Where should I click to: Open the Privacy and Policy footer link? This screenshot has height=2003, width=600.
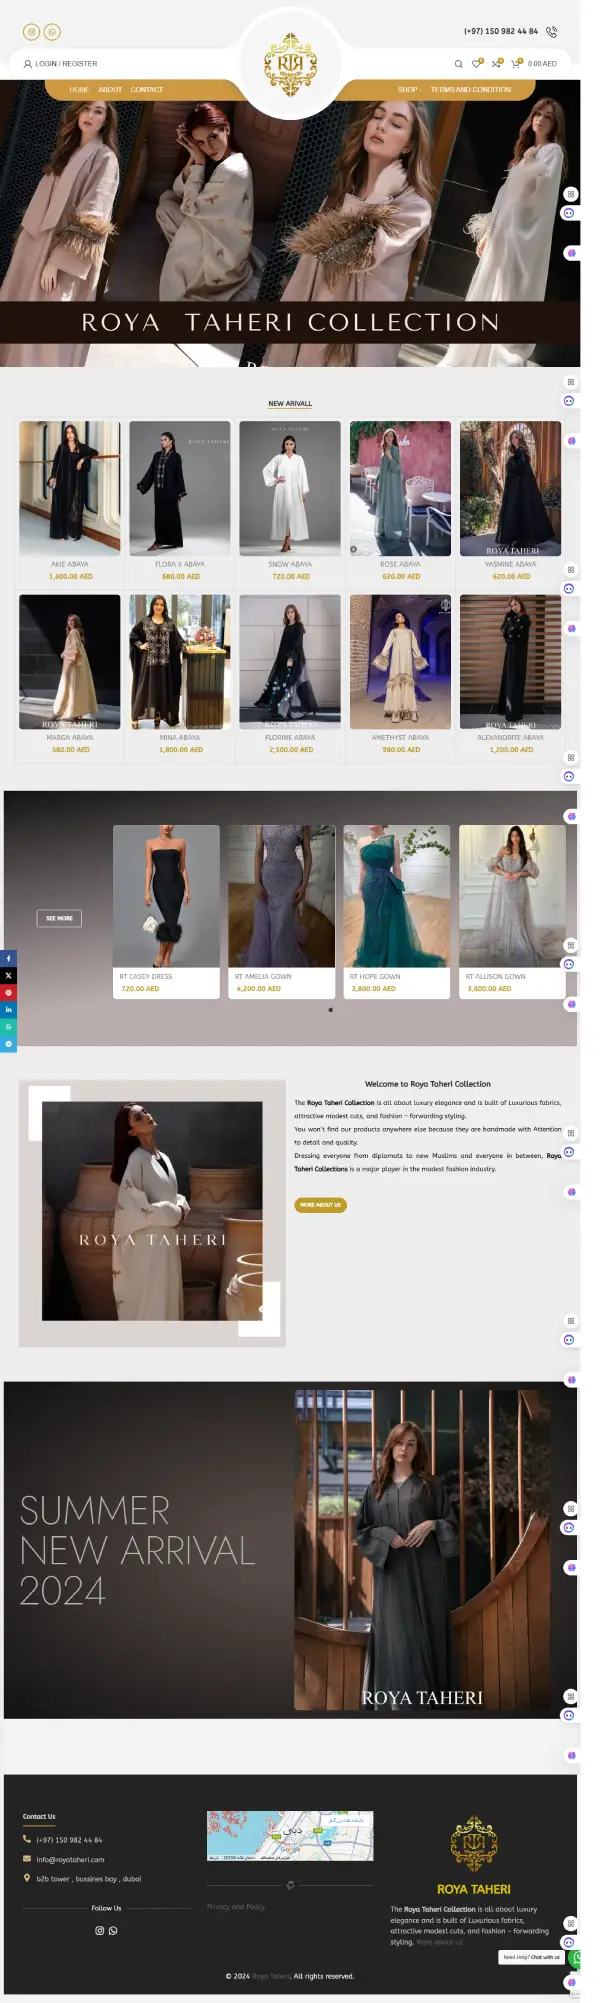236,1907
